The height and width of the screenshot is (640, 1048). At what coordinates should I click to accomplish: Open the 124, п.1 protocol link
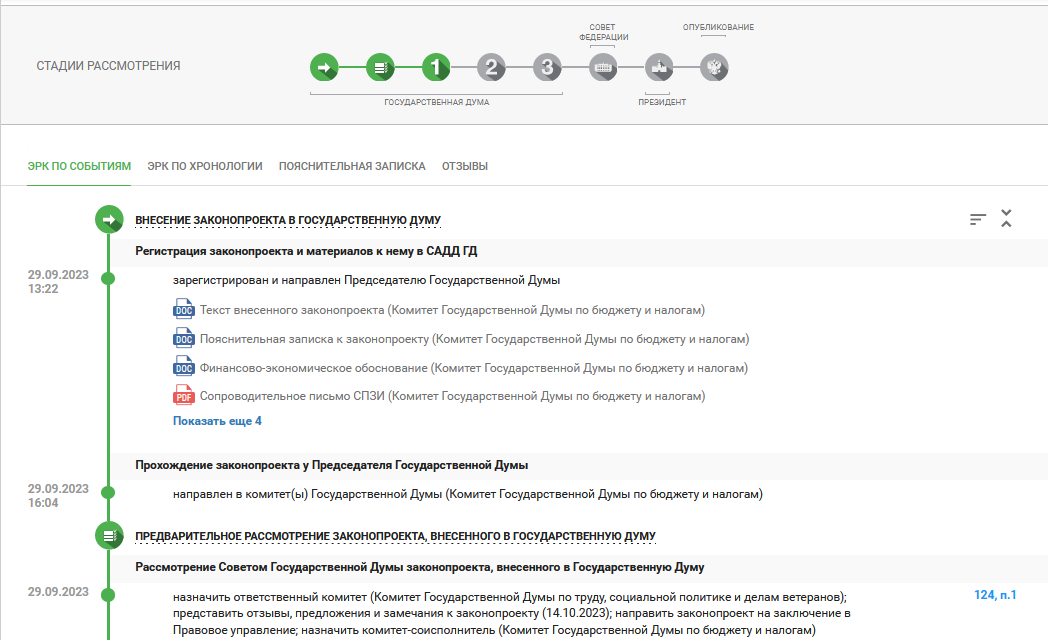tap(995, 595)
